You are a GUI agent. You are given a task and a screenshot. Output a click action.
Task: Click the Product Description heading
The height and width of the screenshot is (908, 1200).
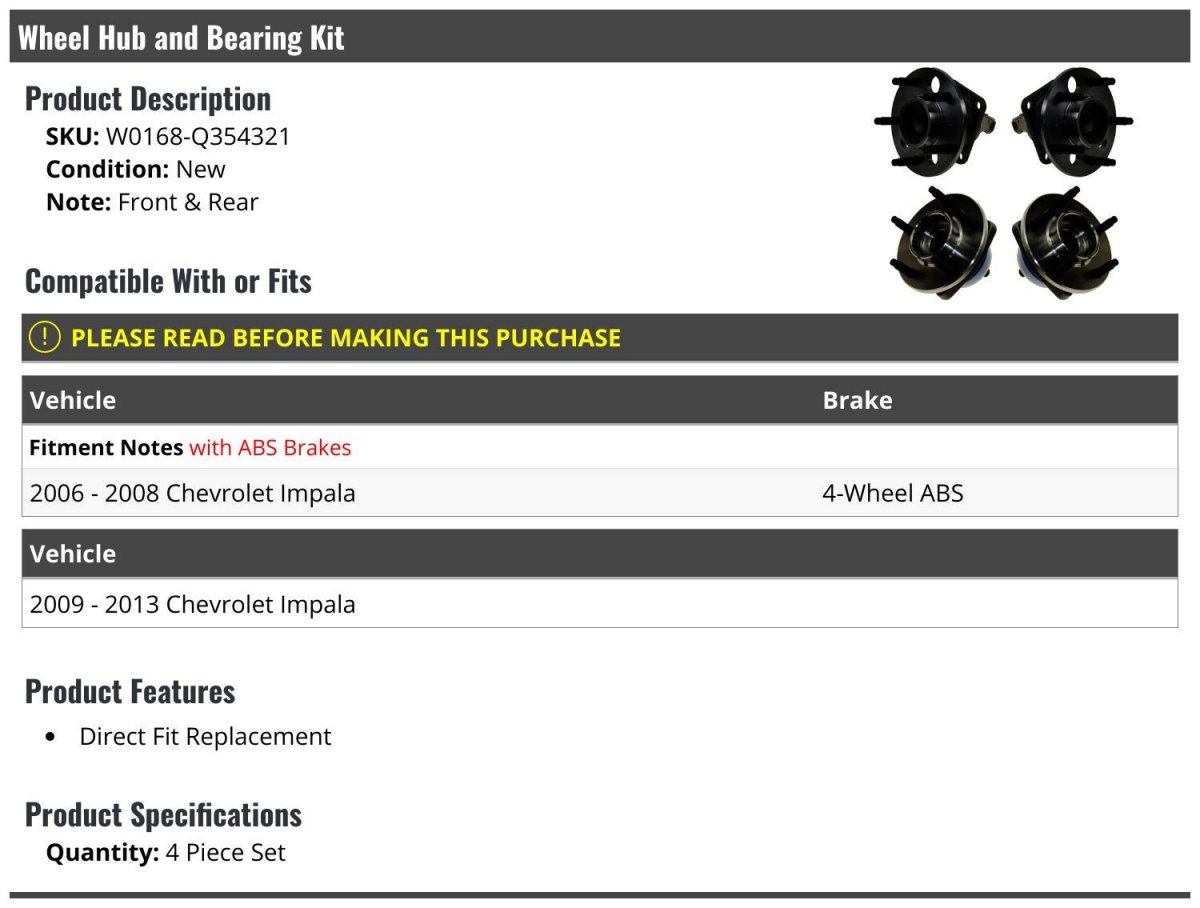pos(148,99)
